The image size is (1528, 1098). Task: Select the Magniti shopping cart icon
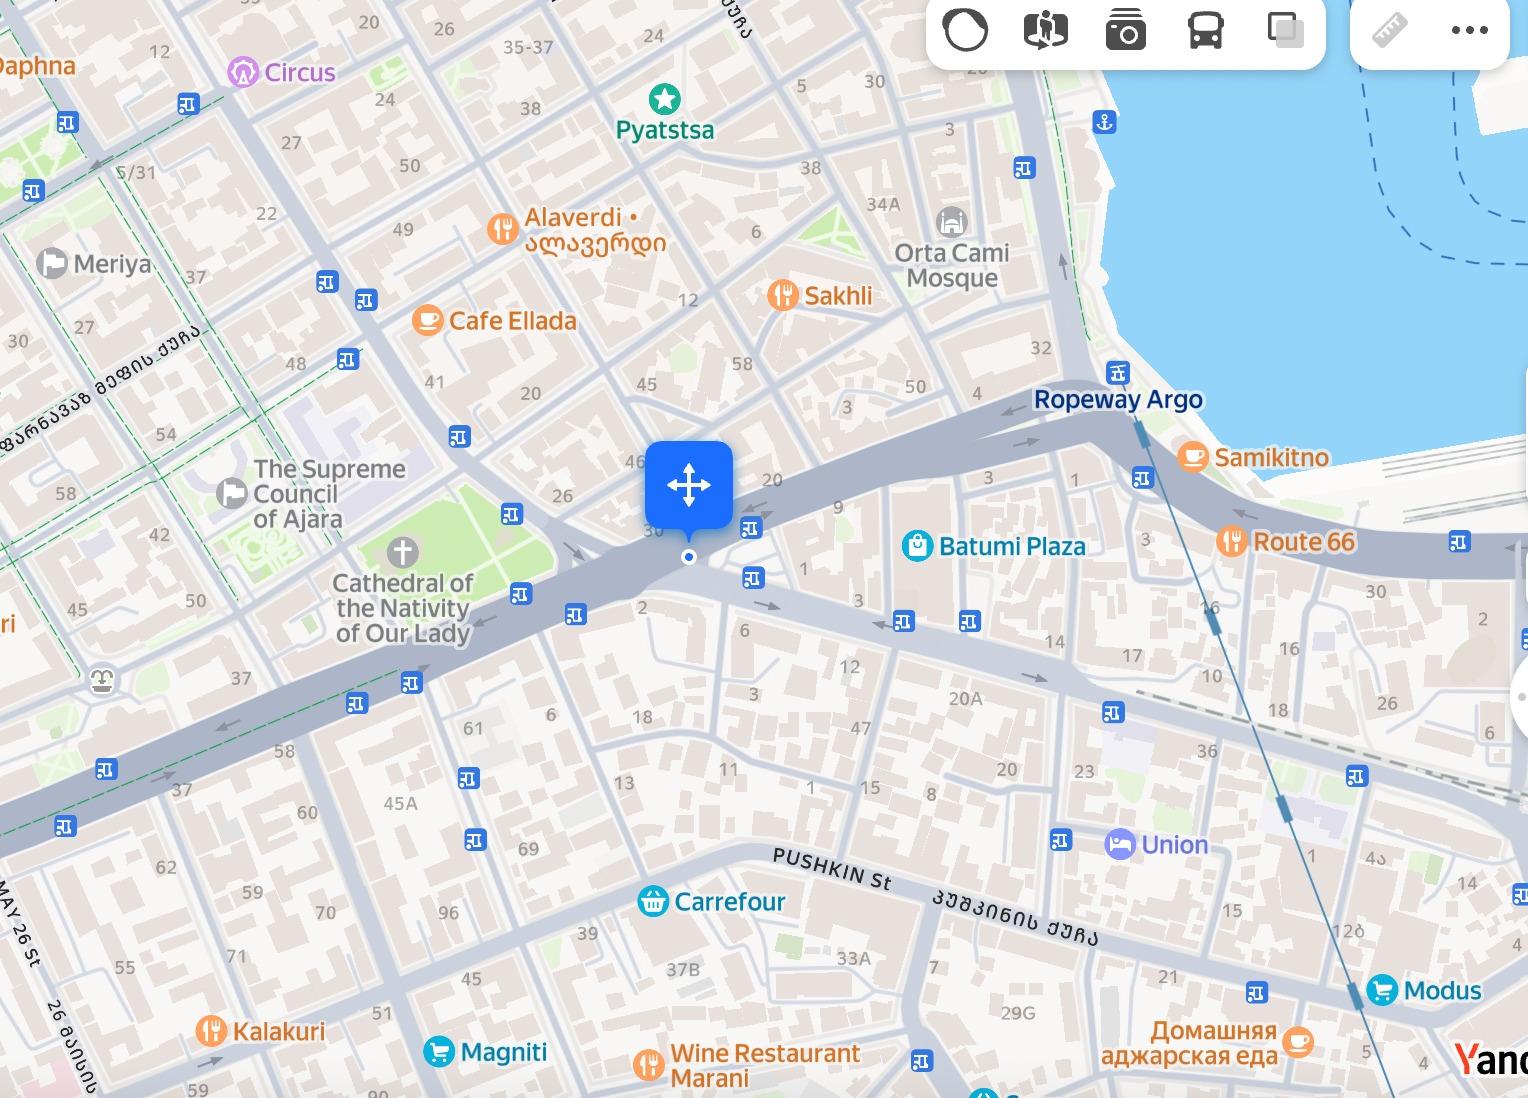439,1051
